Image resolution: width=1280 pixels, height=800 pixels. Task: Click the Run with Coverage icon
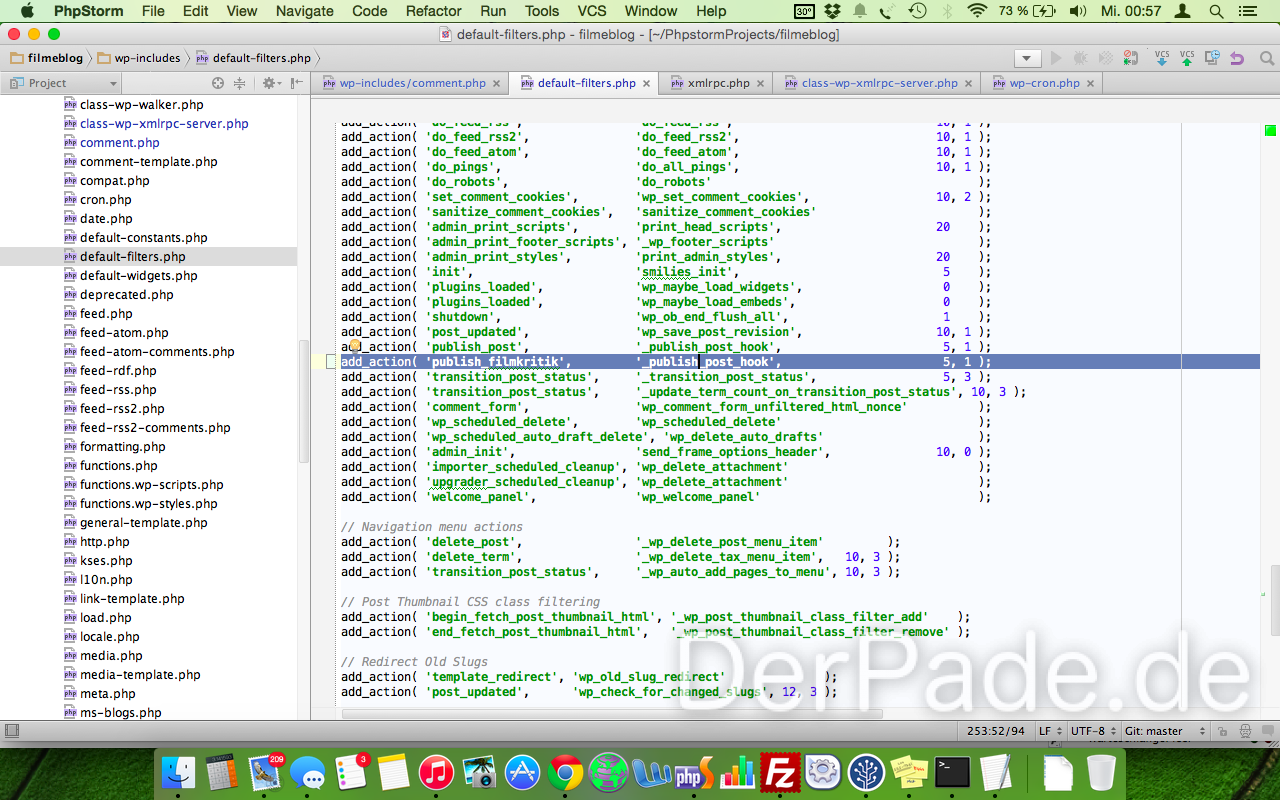[x=1105, y=58]
